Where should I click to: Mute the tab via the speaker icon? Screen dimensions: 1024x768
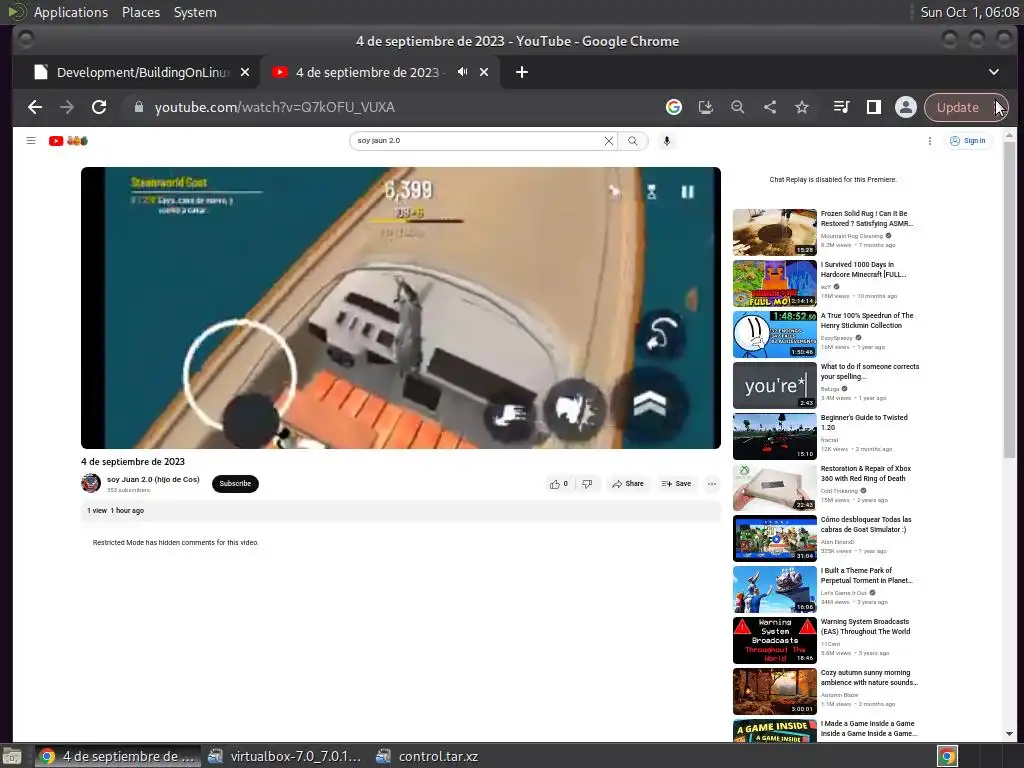pyautogui.click(x=462, y=72)
